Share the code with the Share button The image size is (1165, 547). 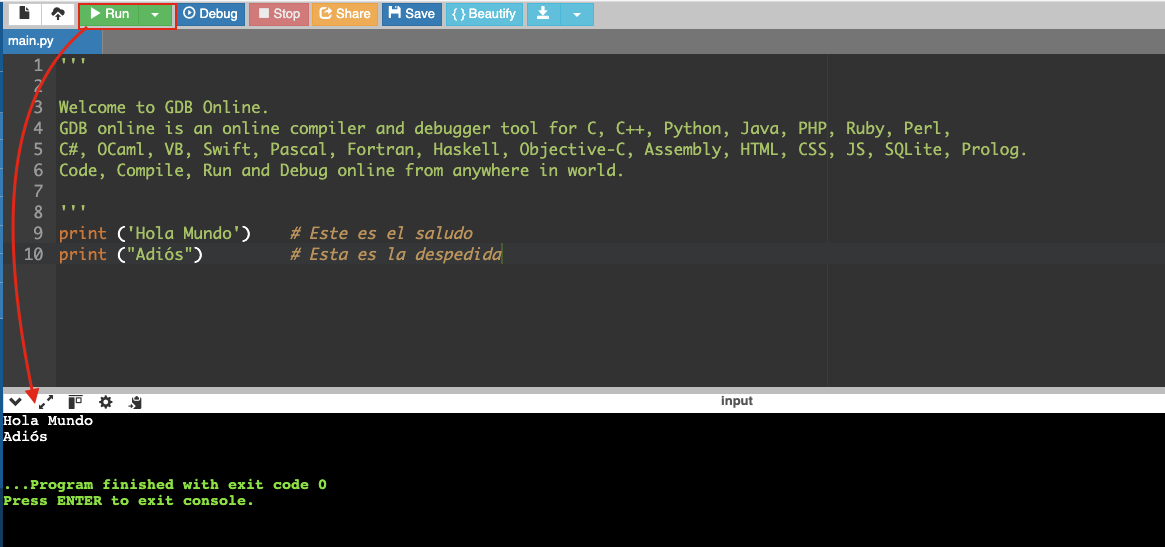point(344,14)
